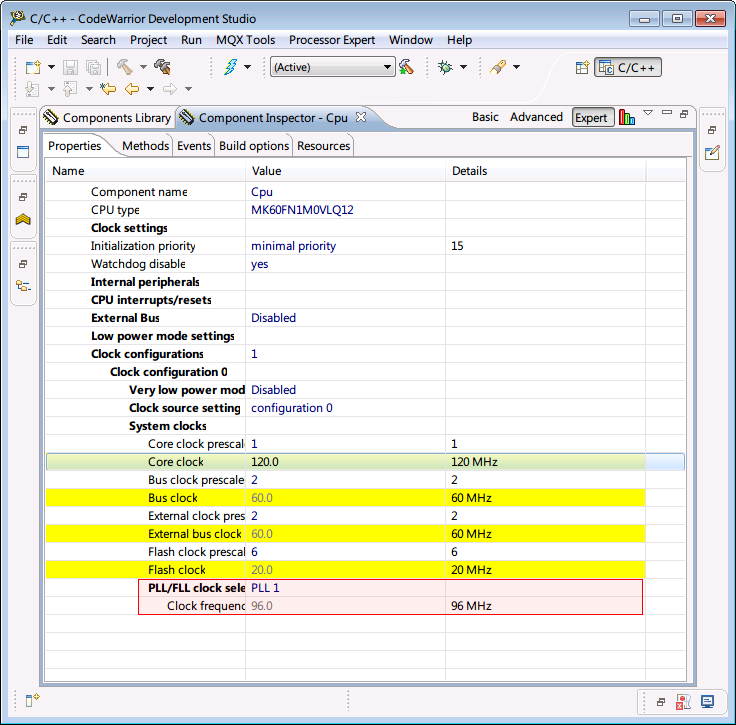
Task: Open the flash programmer dropdown arrow
Action: [247, 67]
